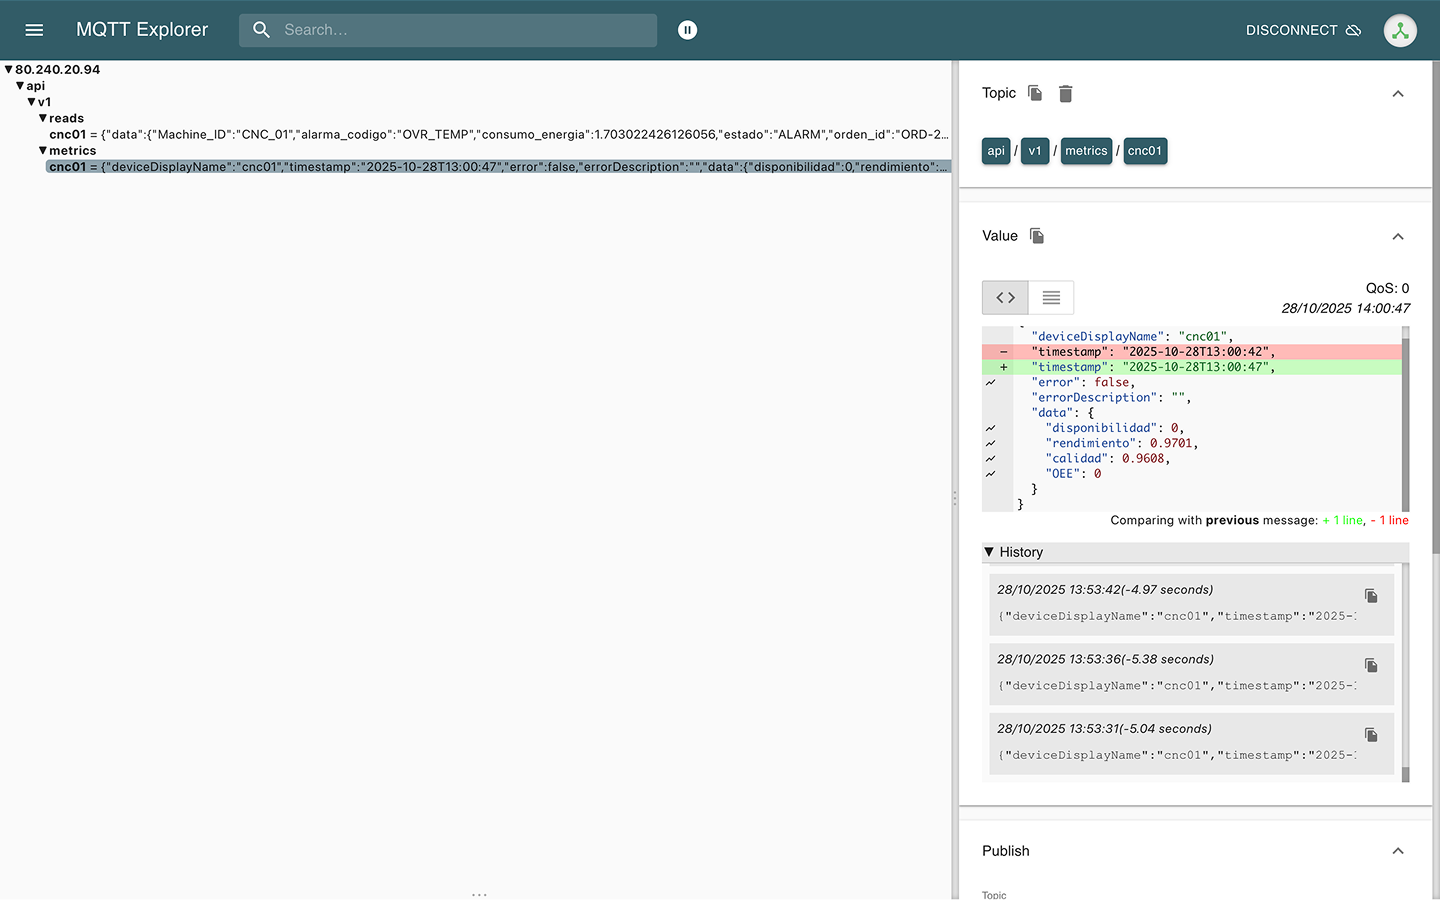This screenshot has width=1440, height=900.
Task: Copy the 13:53:42 history entry
Action: pos(1371,596)
